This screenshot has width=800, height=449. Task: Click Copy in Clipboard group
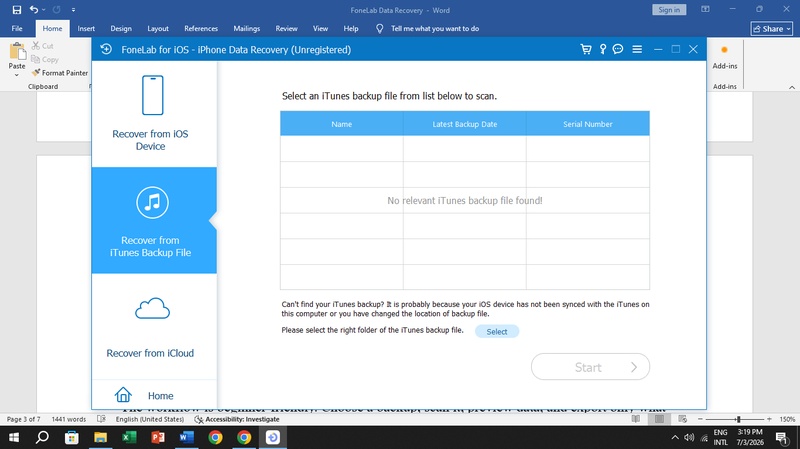pos(44,59)
